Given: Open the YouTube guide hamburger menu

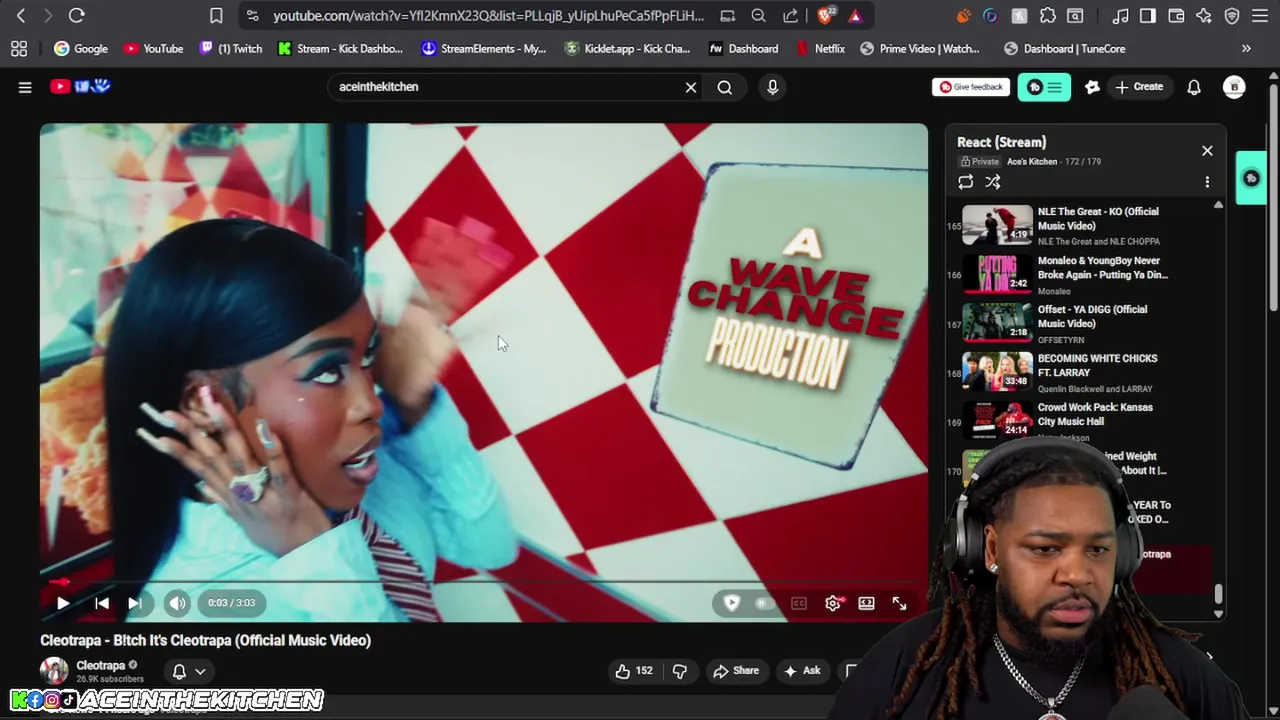Looking at the screenshot, I should tap(25, 87).
